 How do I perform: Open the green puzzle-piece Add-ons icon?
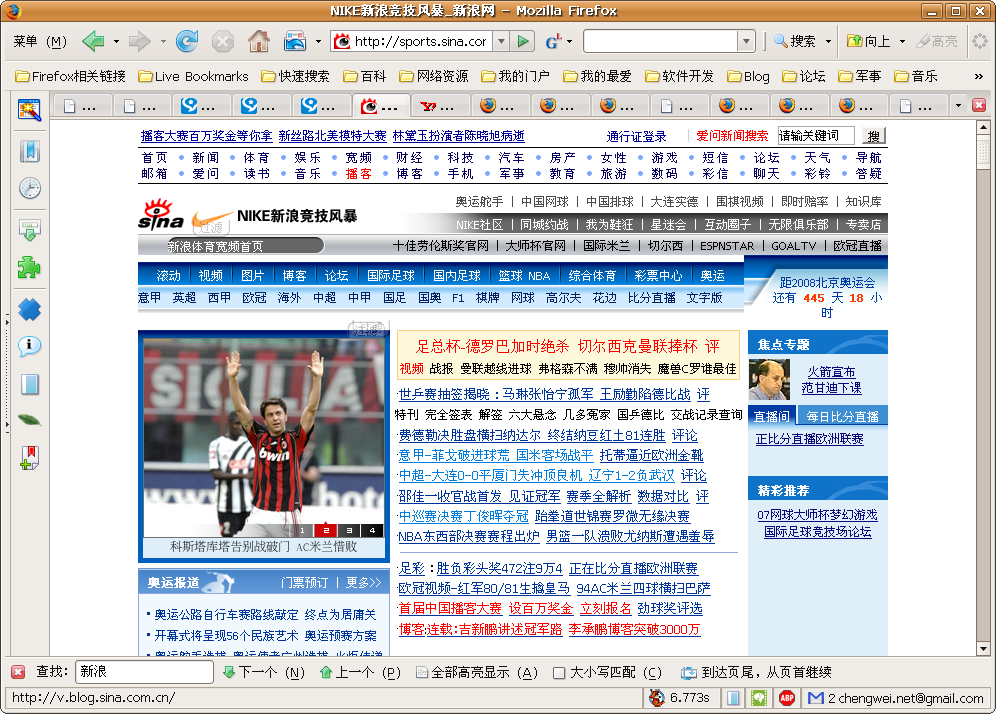[29, 267]
